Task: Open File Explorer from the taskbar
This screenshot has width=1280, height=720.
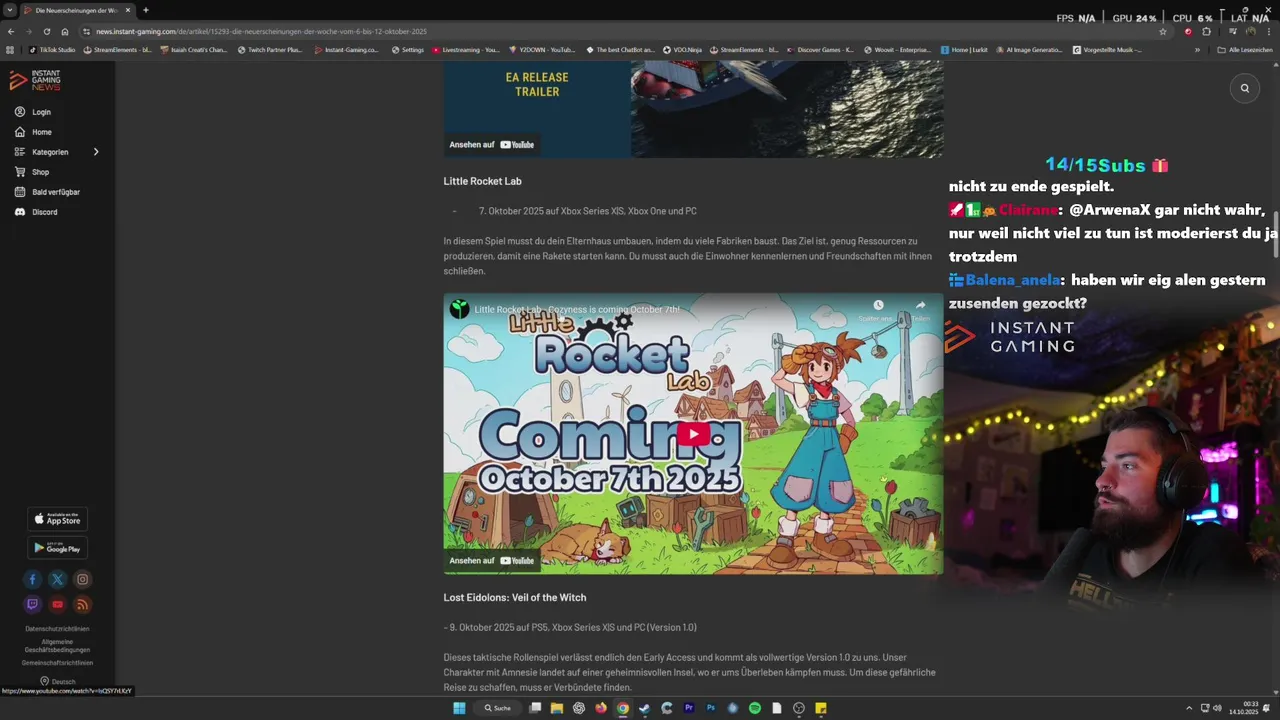Action: pos(557,708)
